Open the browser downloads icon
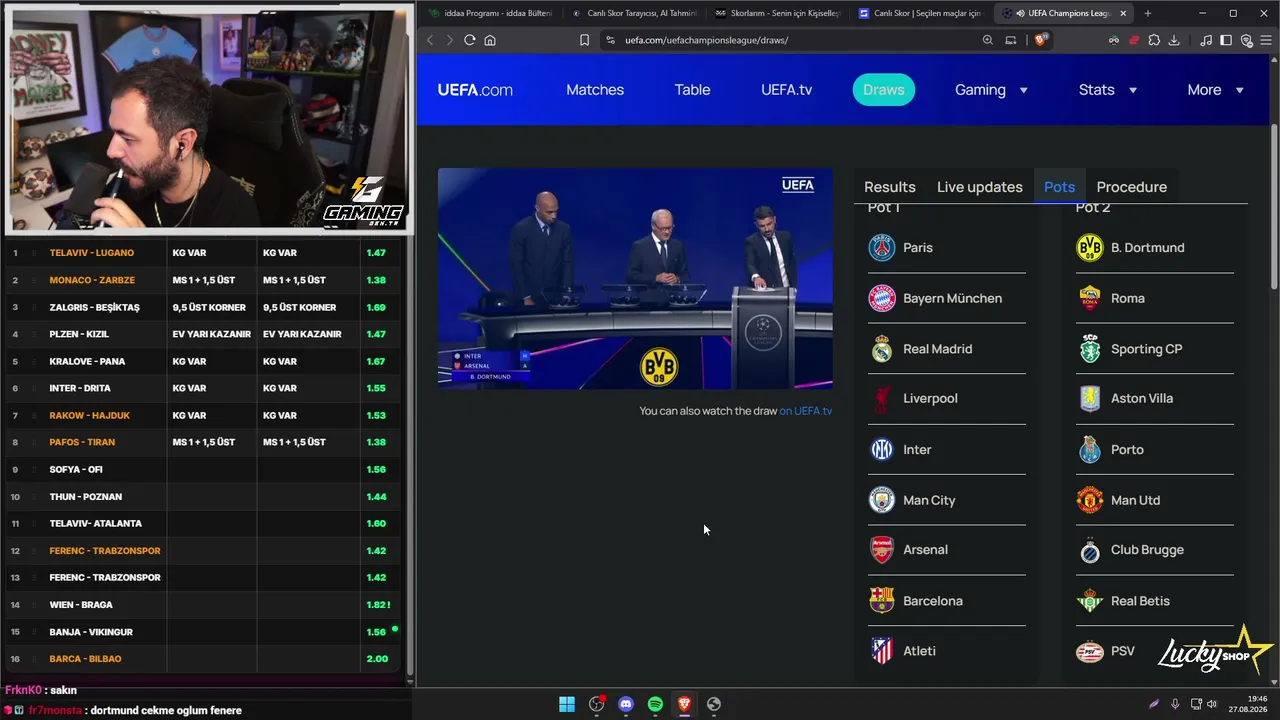 pos(1174,40)
